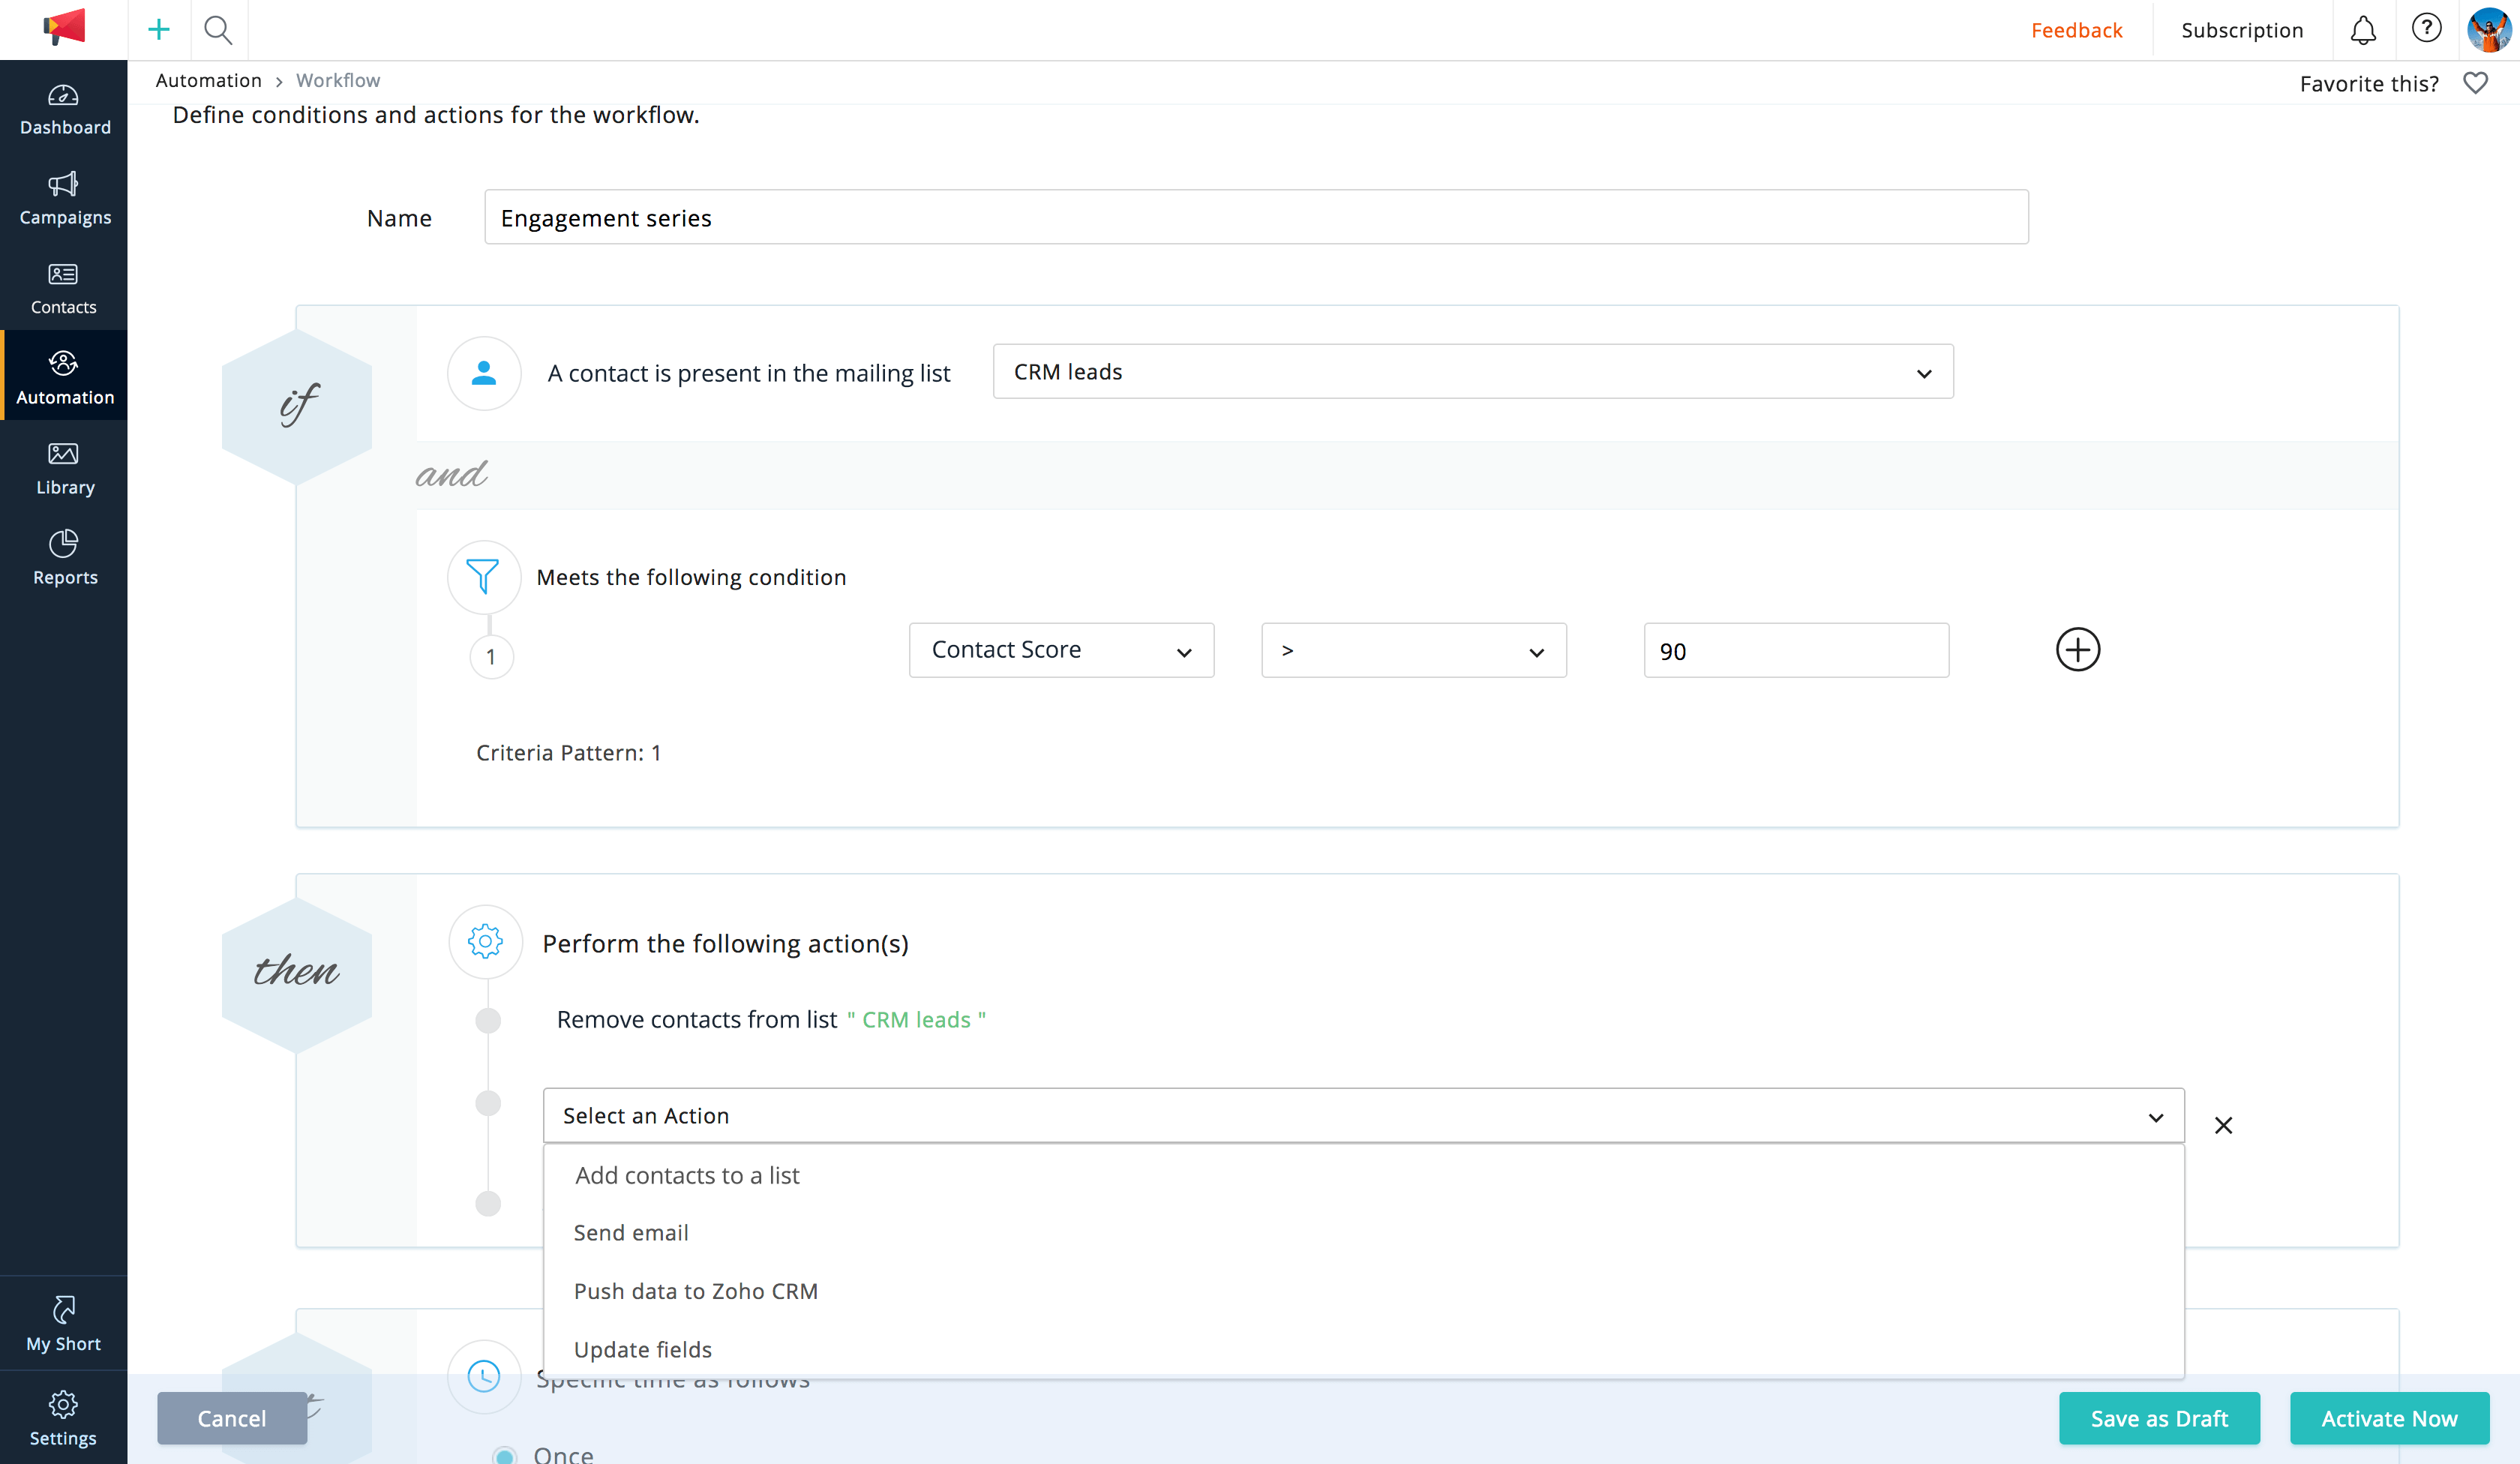Choose Add contacts to a list
The width and height of the screenshot is (2520, 1464).
click(x=1364, y=1175)
